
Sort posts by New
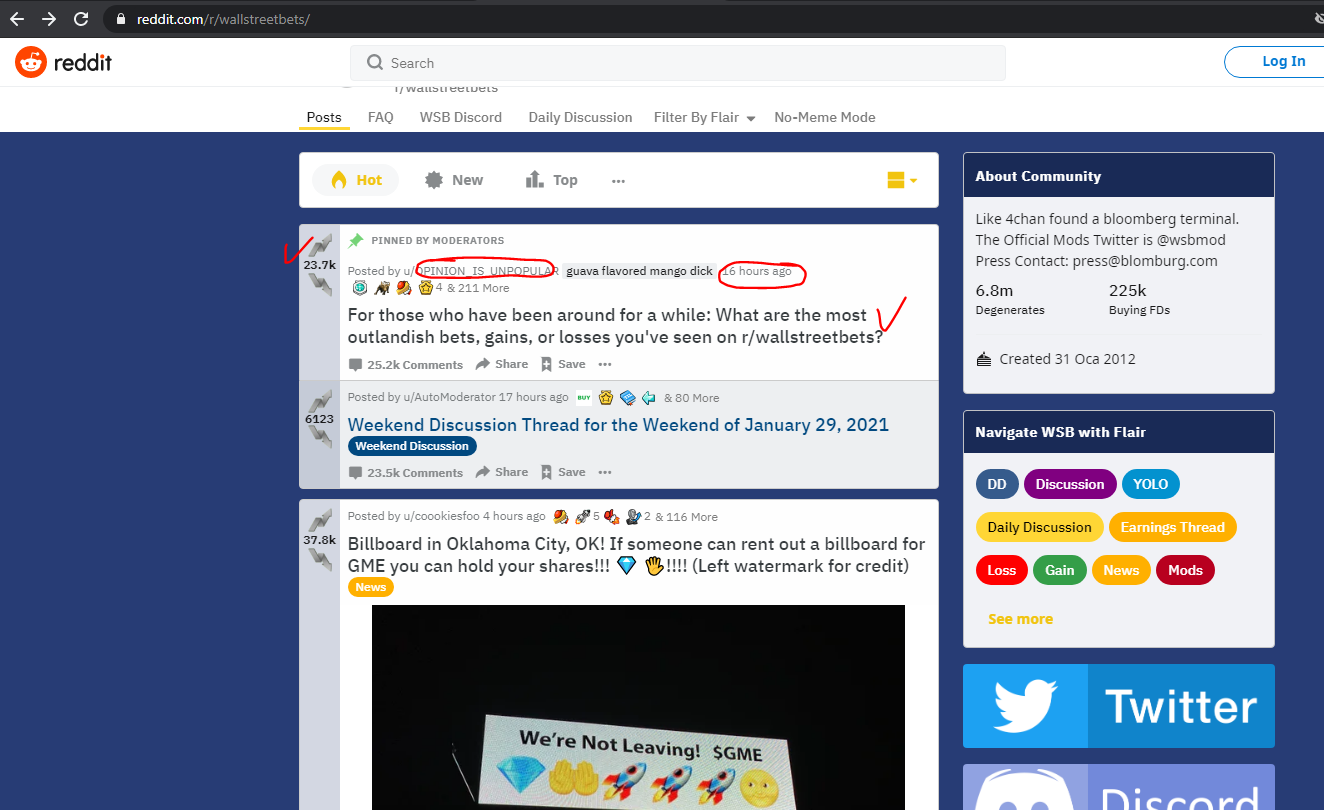(454, 180)
